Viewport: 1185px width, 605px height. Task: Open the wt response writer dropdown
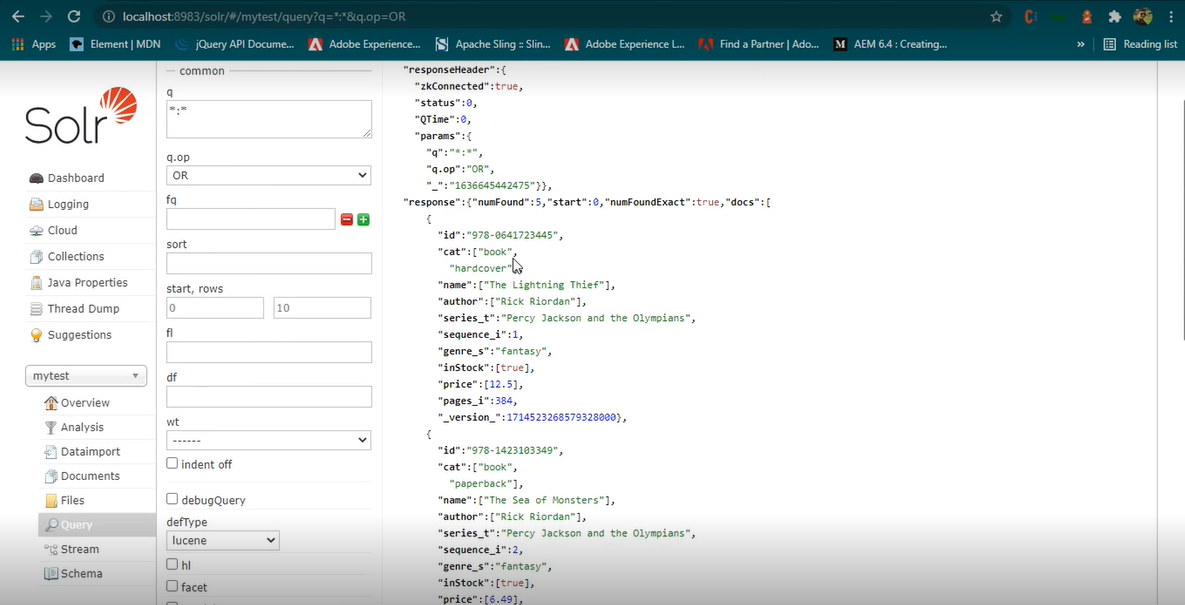point(268,440)
